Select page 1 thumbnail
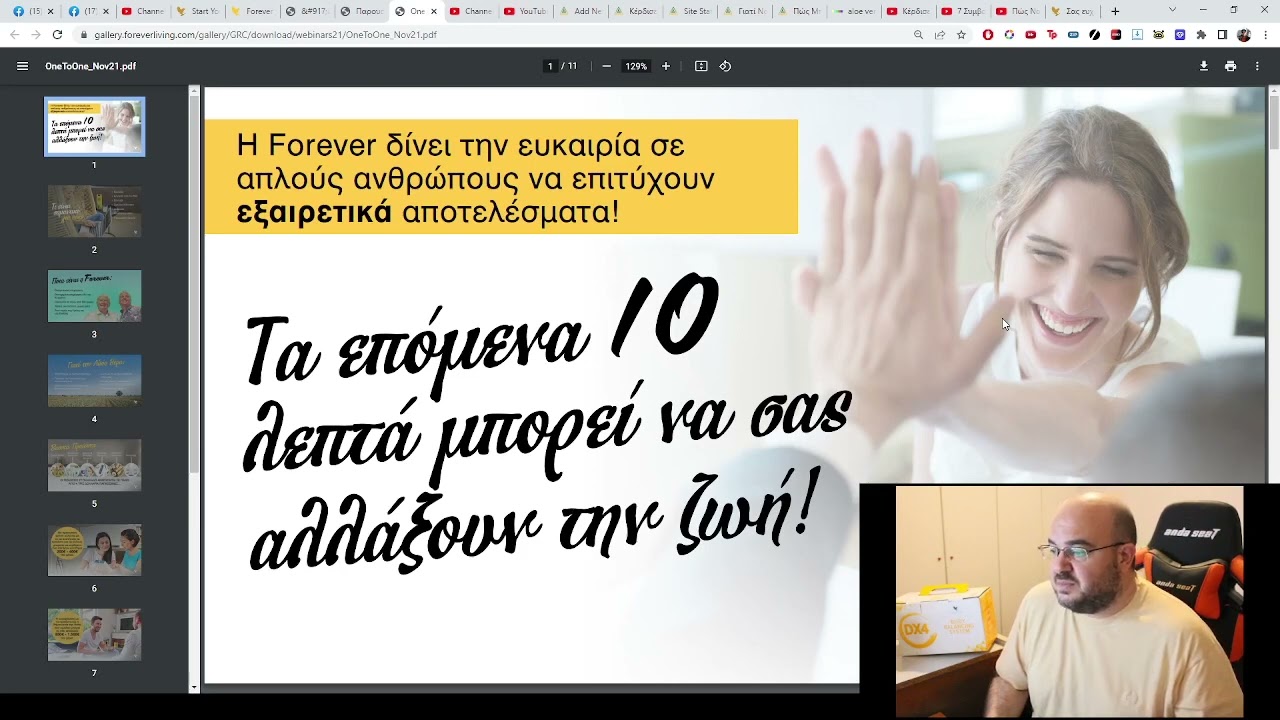 point(94,127)
